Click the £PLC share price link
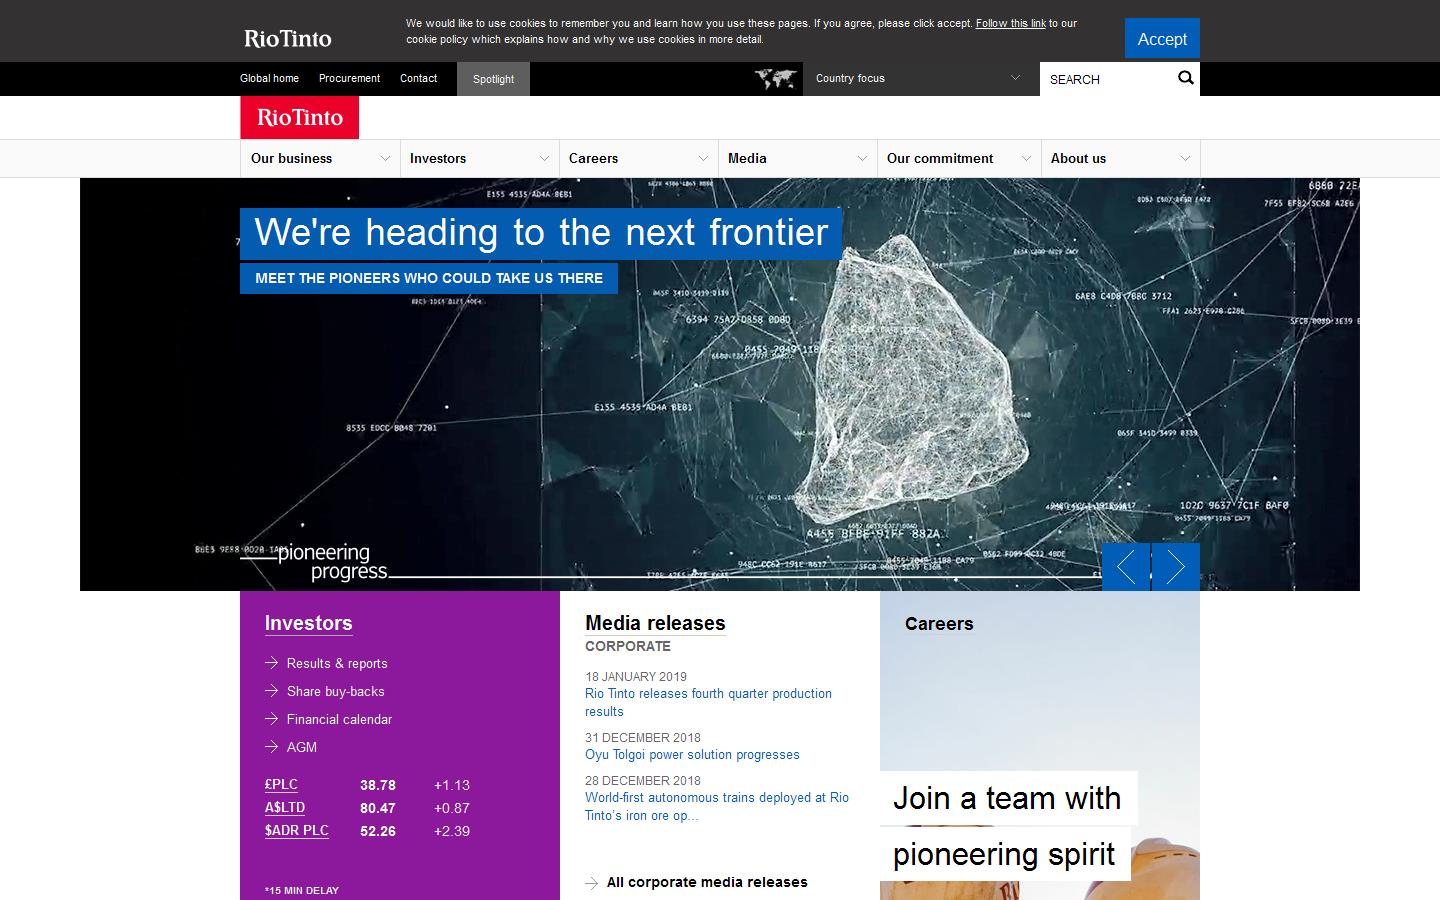 click(281, 785)
